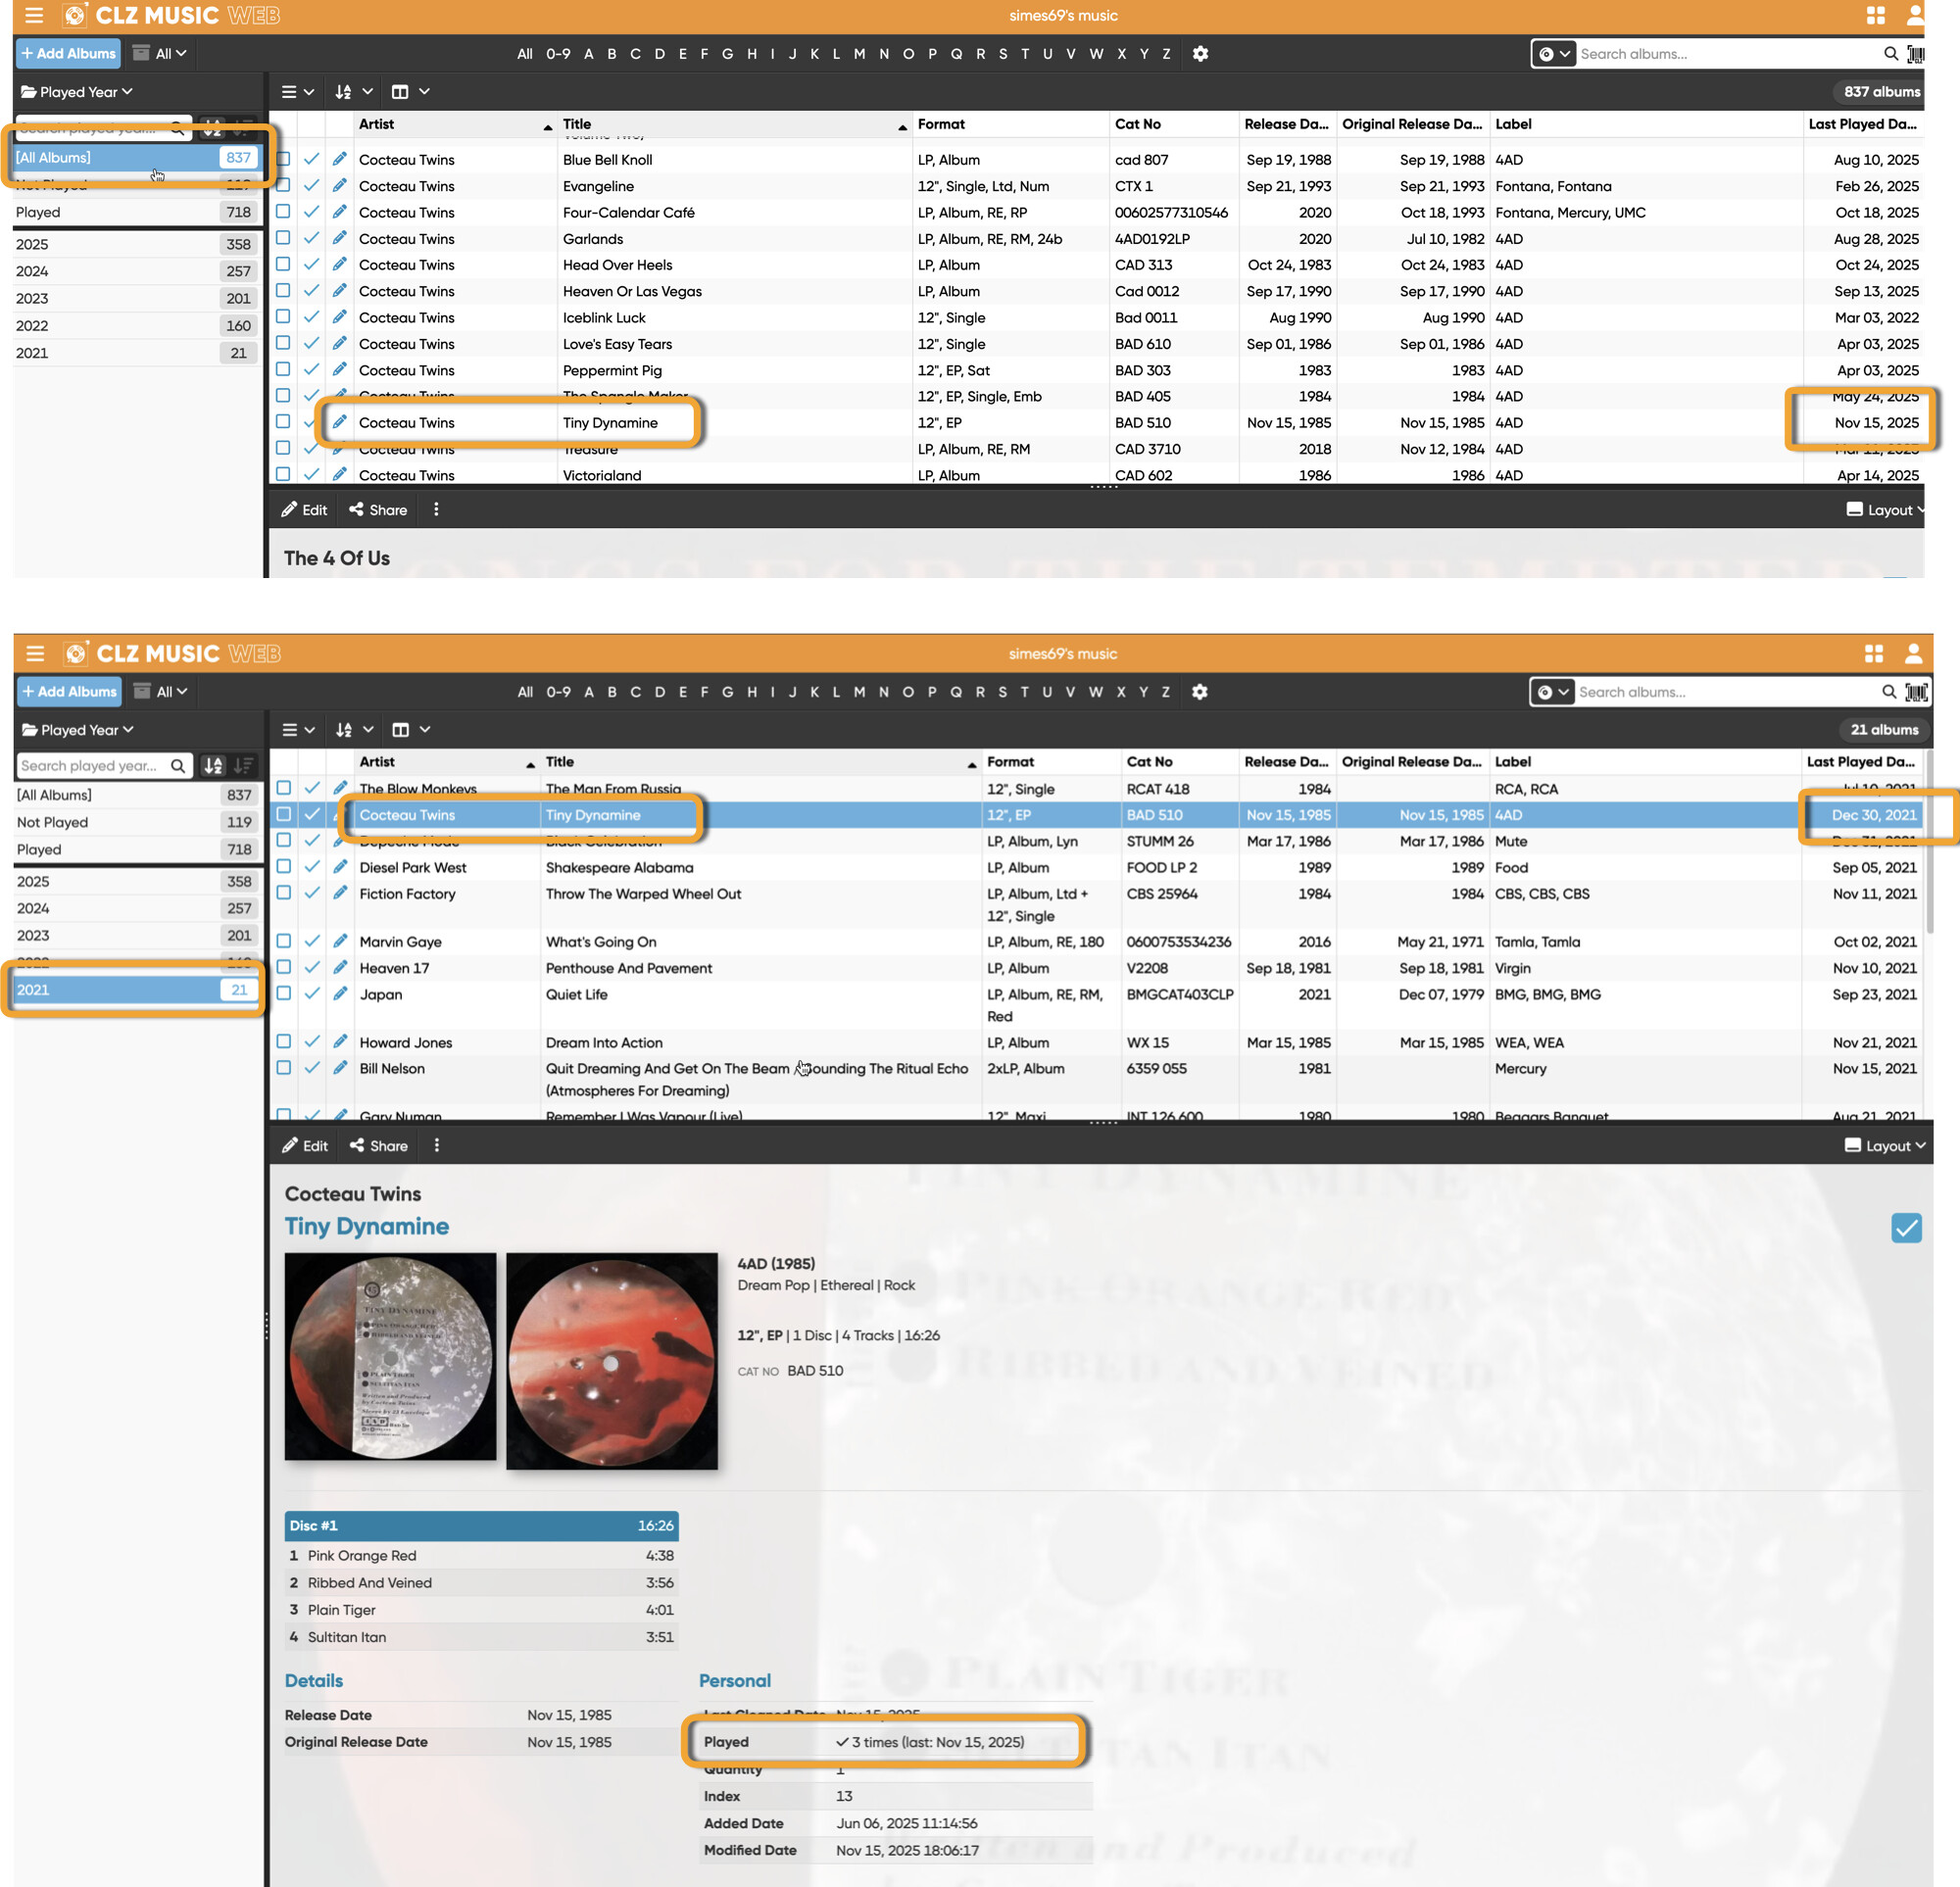Open the user account icon in lower header
1960x1887 pixels.
(x=1912, y=653)
